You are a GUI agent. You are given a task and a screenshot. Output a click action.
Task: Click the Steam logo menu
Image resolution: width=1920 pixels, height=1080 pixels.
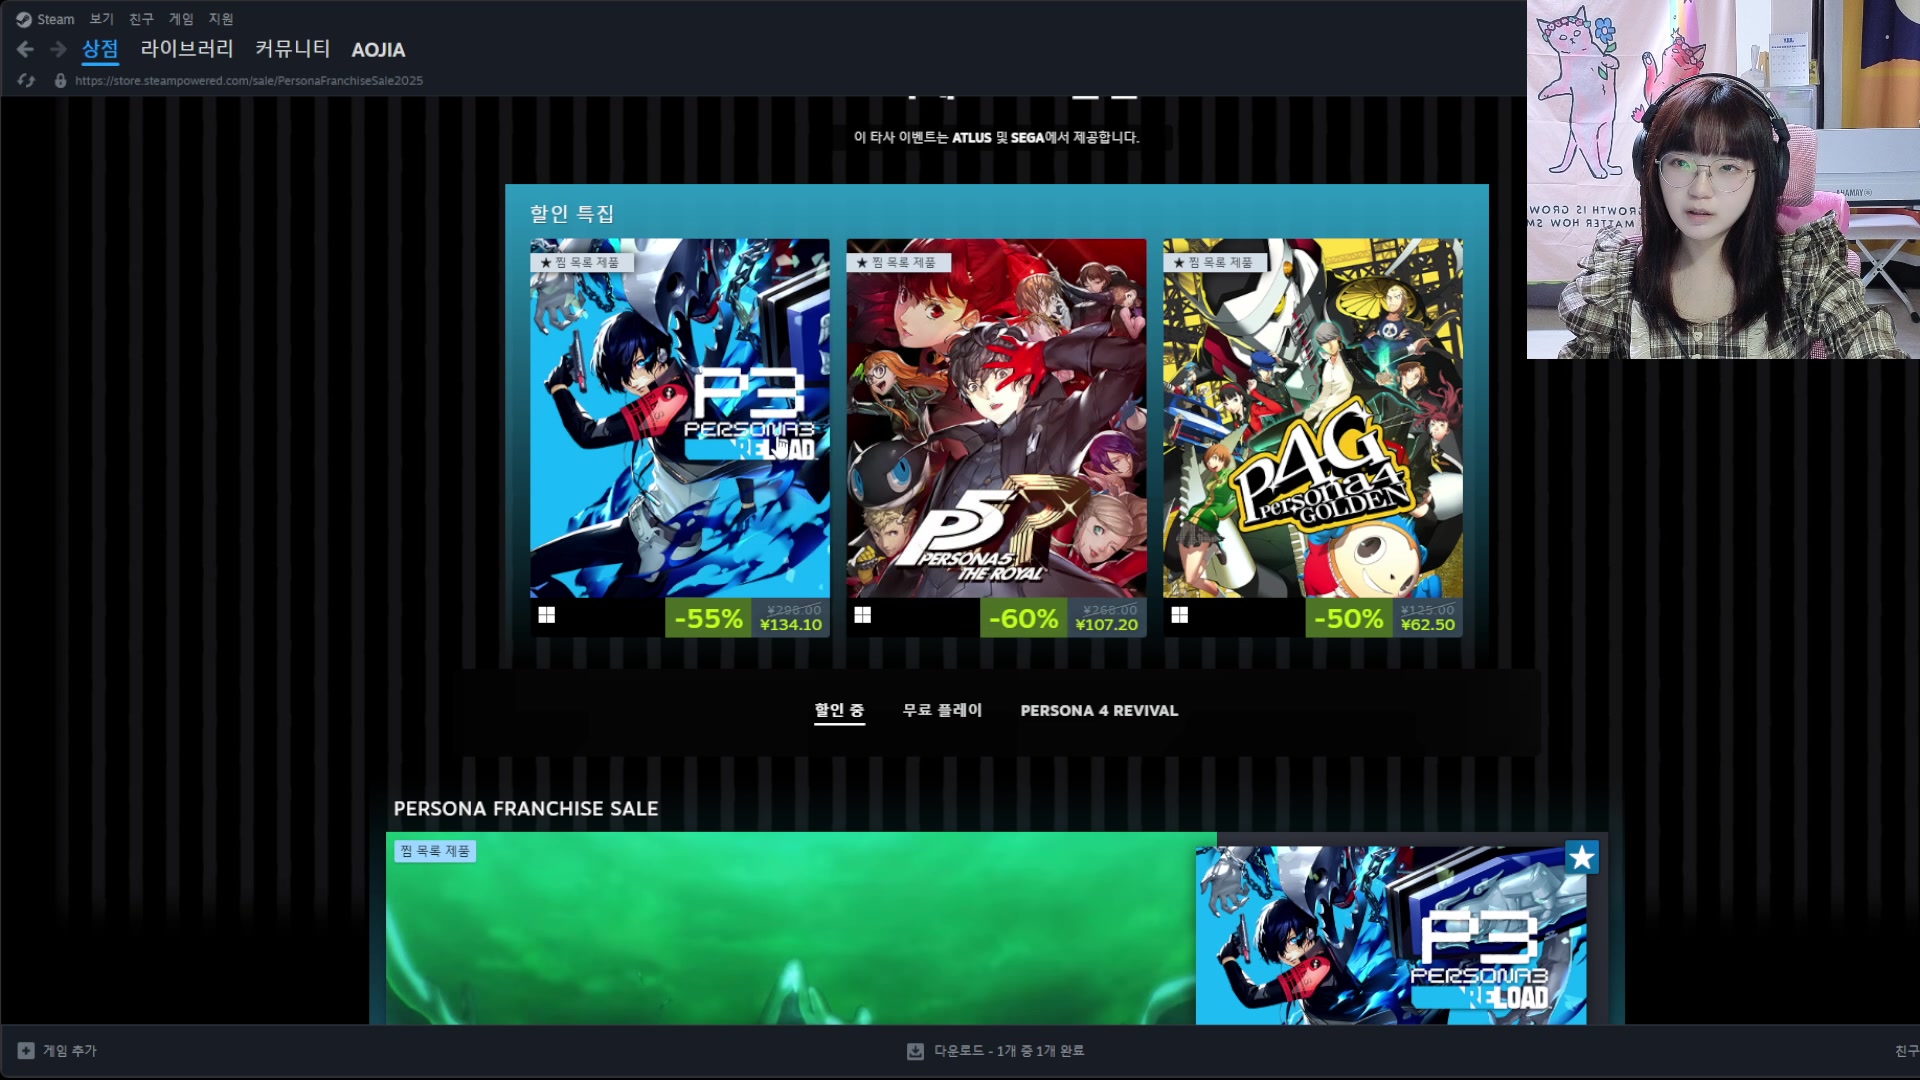[23, 19]
